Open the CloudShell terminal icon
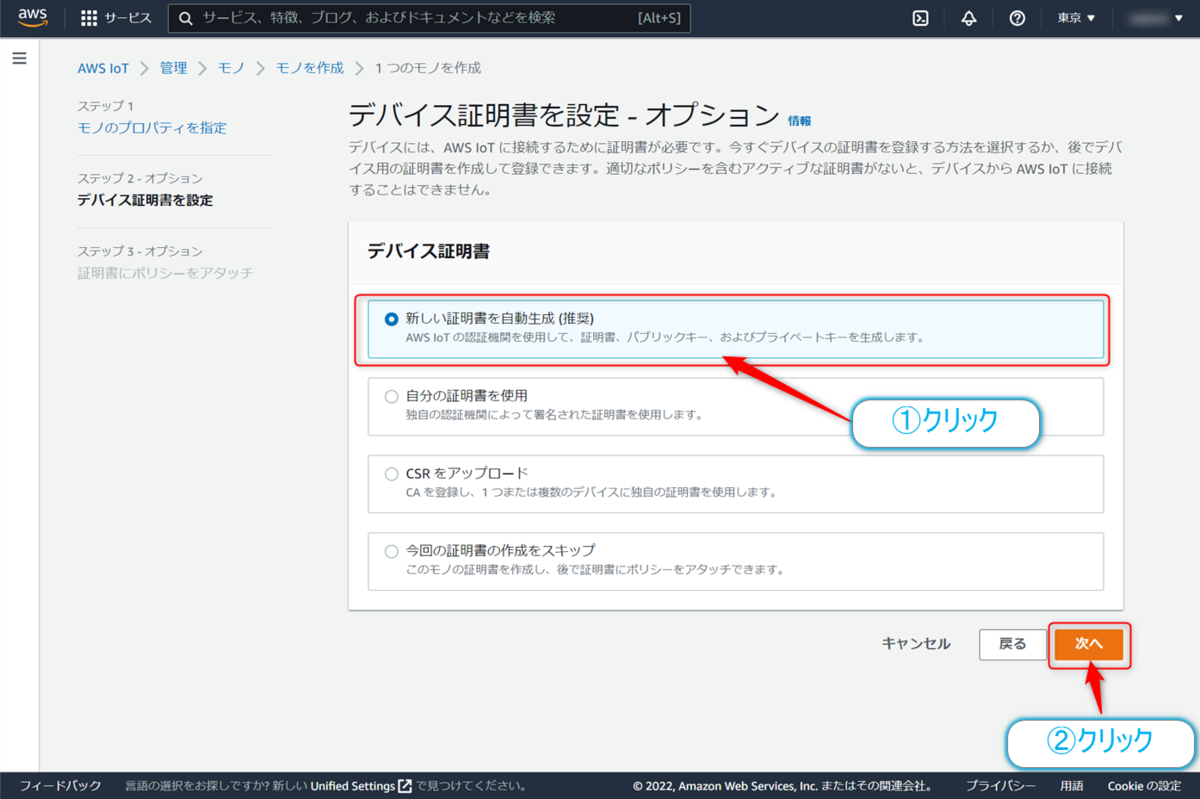The width and height of the screenshot is (1200, 799). point(921,18)
